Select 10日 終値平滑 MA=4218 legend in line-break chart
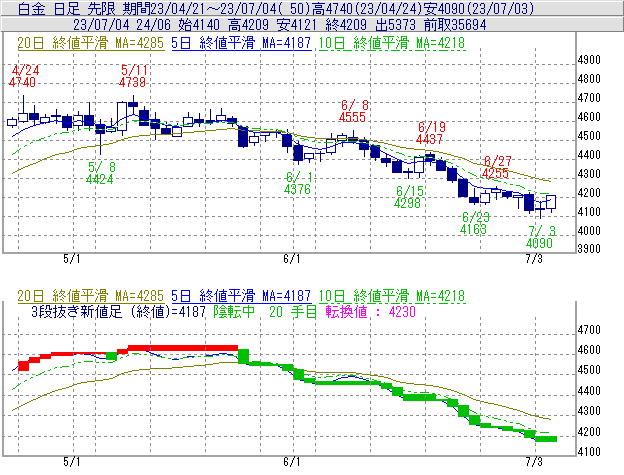The height and width of the screenshot is (475, 624). pyautogui.click(x=392, y=296)
